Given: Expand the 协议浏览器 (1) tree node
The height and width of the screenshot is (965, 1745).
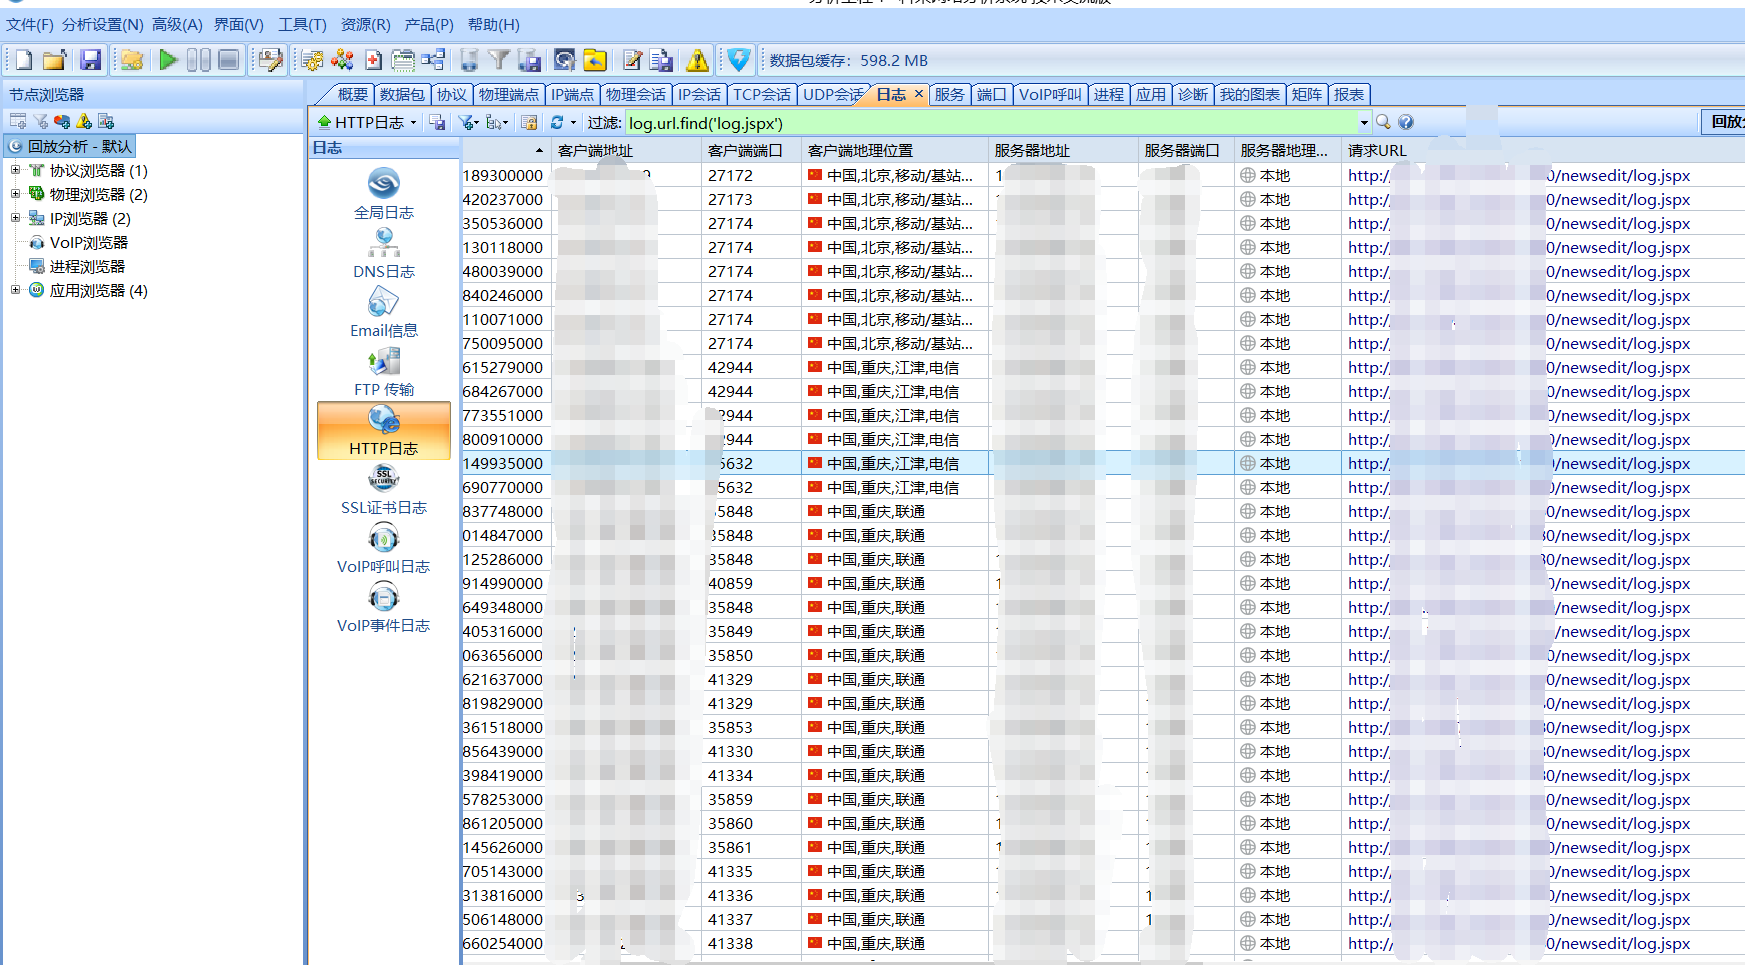Looking at the screenshot, I should pyautogui.click(x=15, y=170).
